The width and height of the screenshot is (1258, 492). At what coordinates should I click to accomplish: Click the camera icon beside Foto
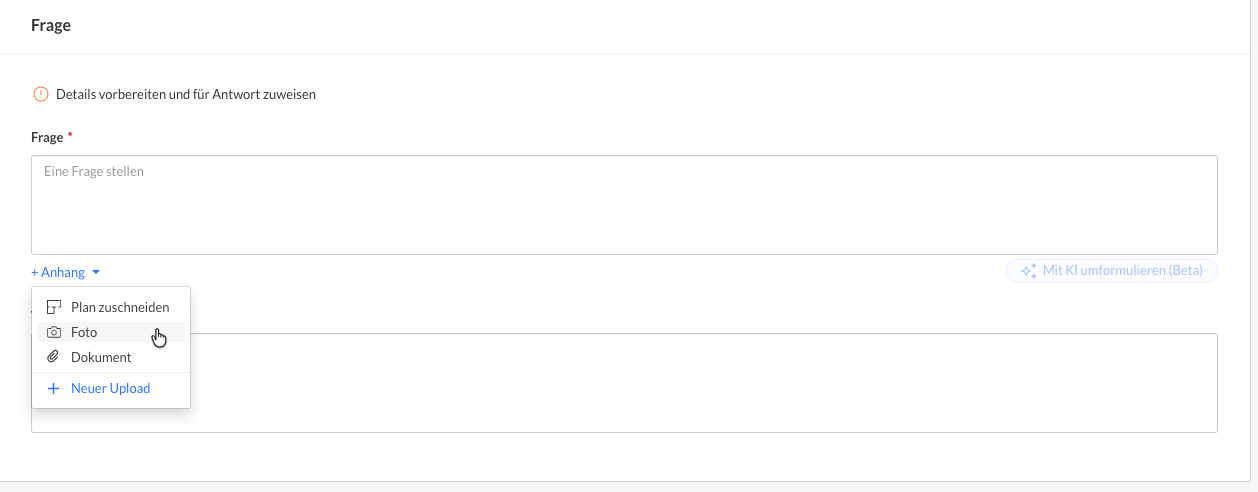tap(54, 332)
